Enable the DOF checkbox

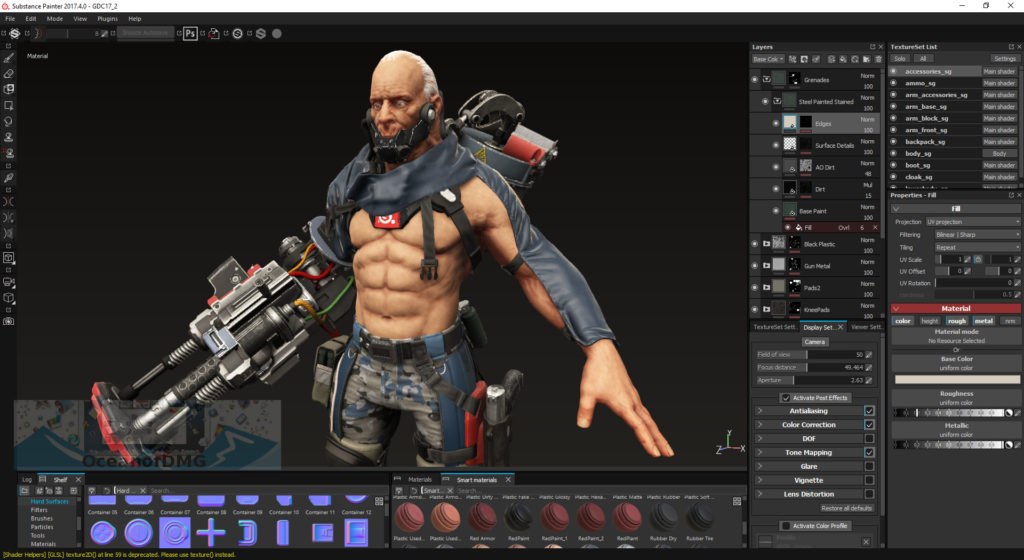click(869, 439)
